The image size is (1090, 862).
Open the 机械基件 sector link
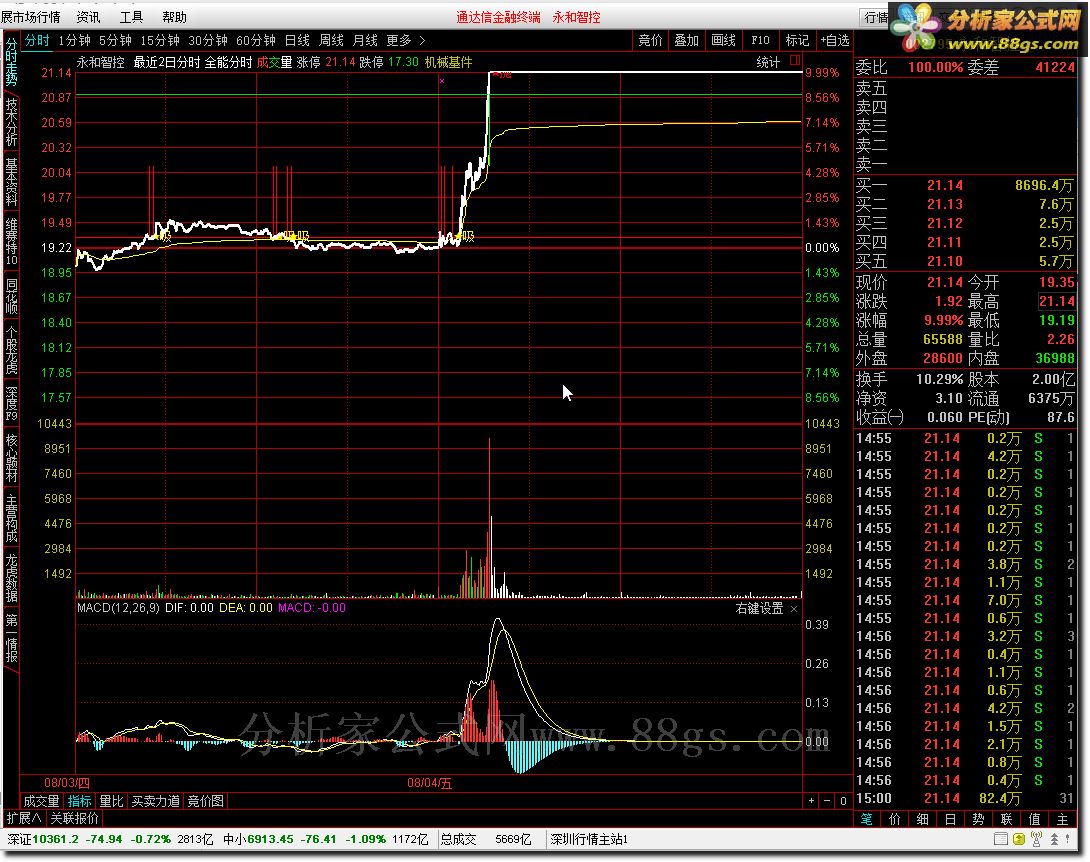[448, 62]
